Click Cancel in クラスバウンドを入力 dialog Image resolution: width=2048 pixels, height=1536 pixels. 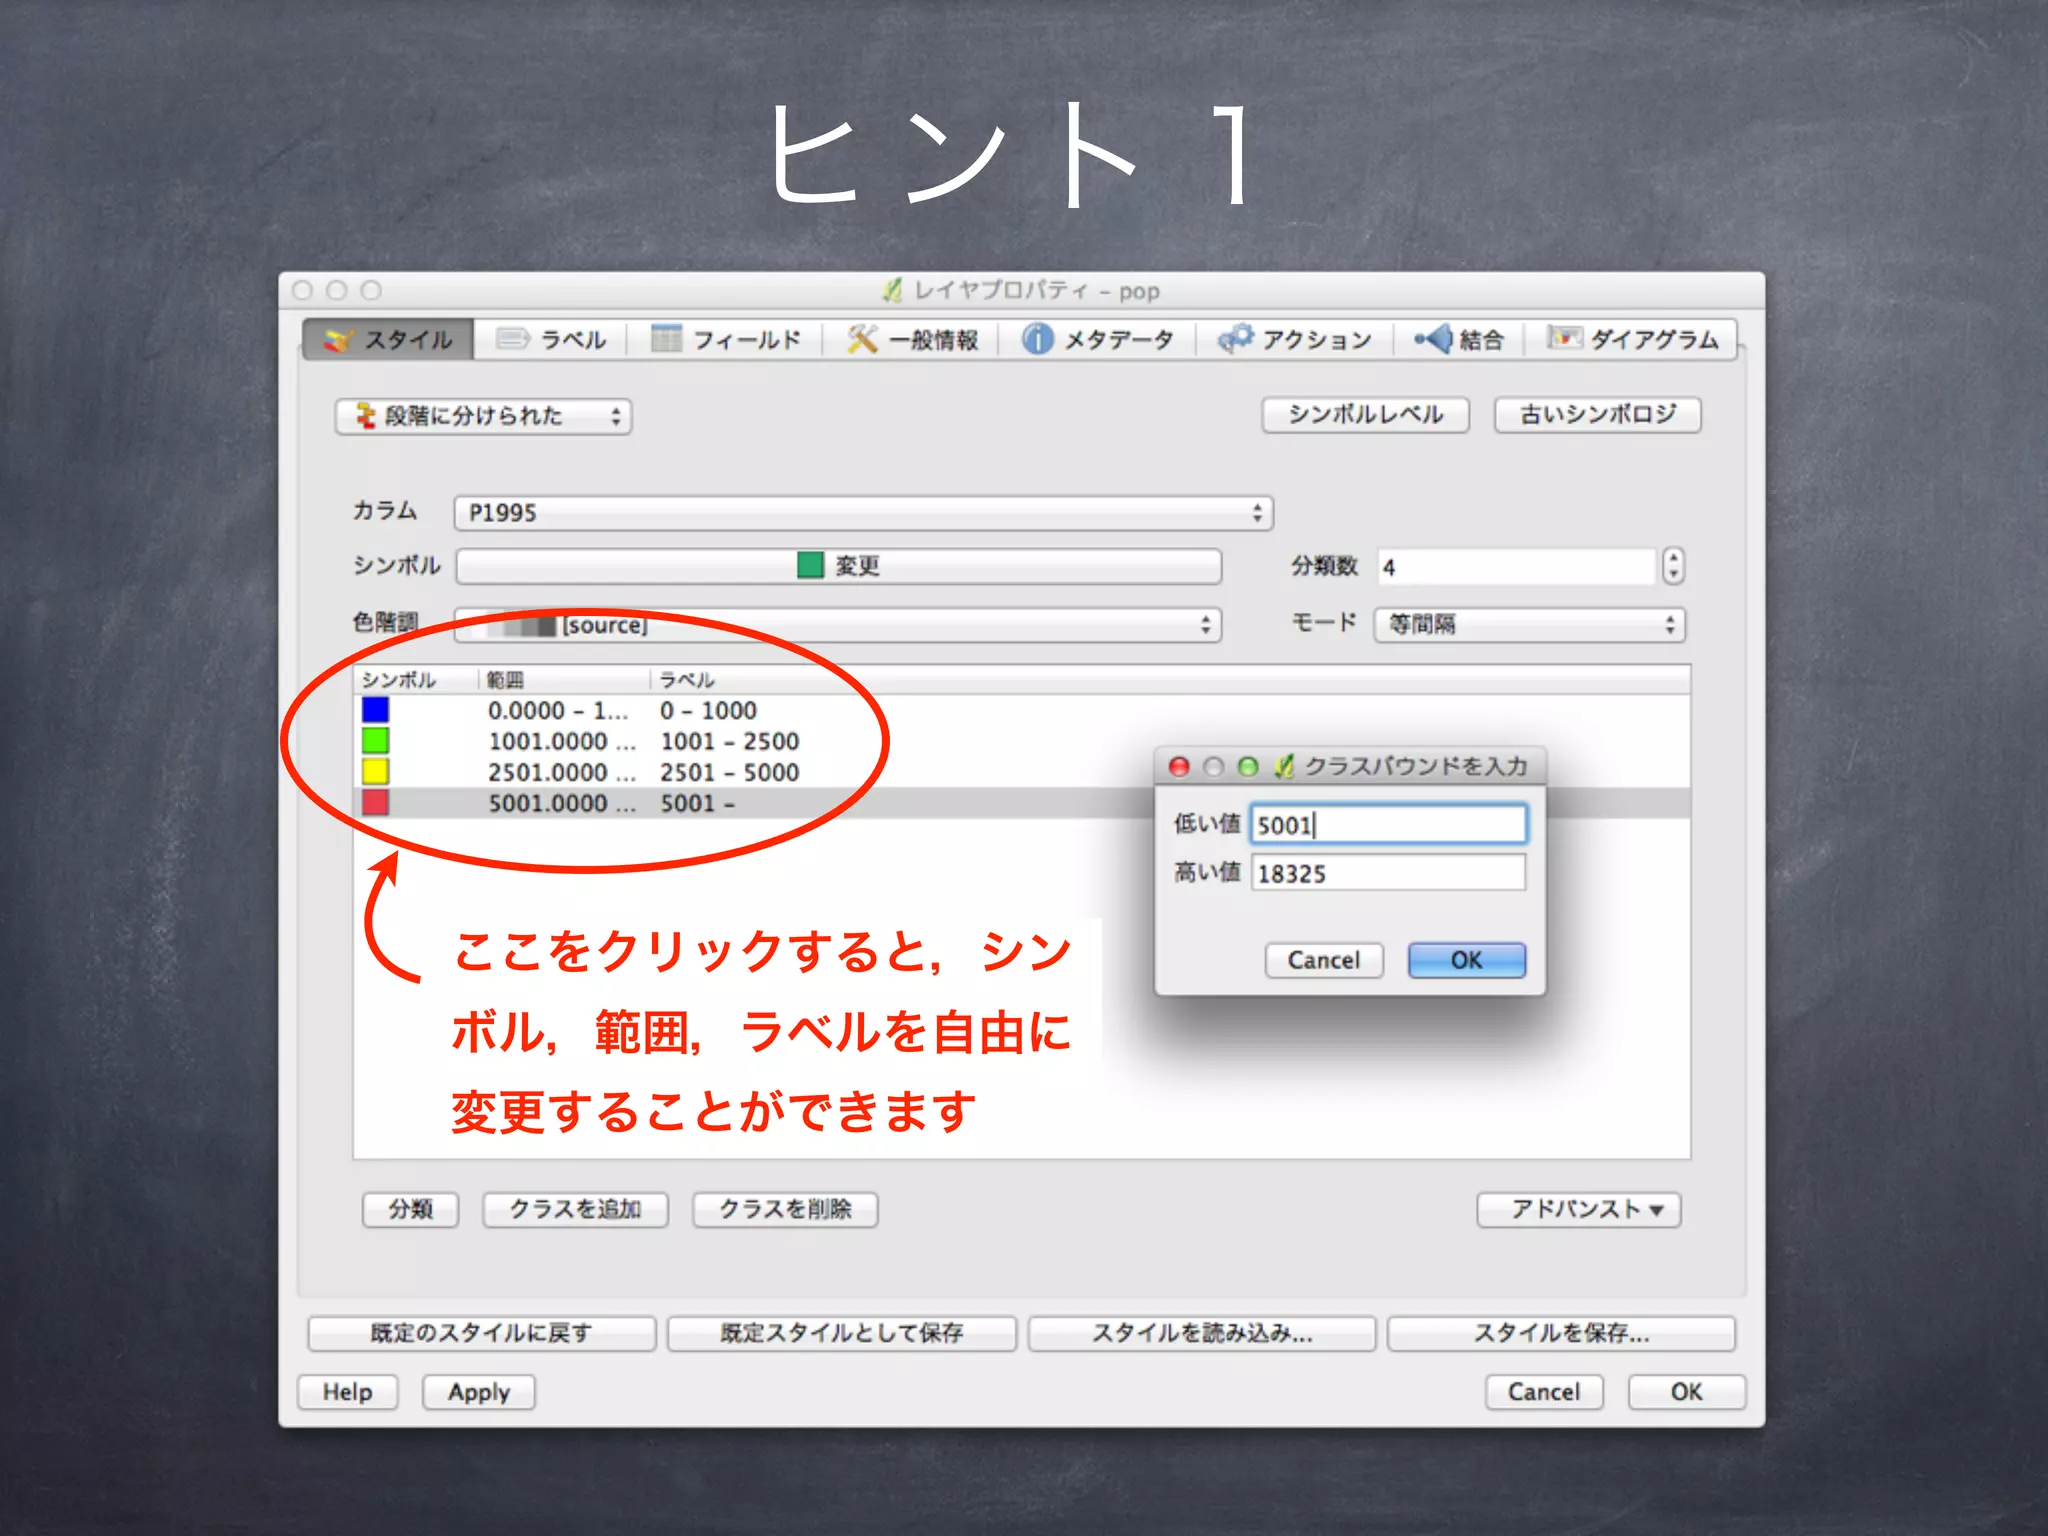click(1324, 960)
